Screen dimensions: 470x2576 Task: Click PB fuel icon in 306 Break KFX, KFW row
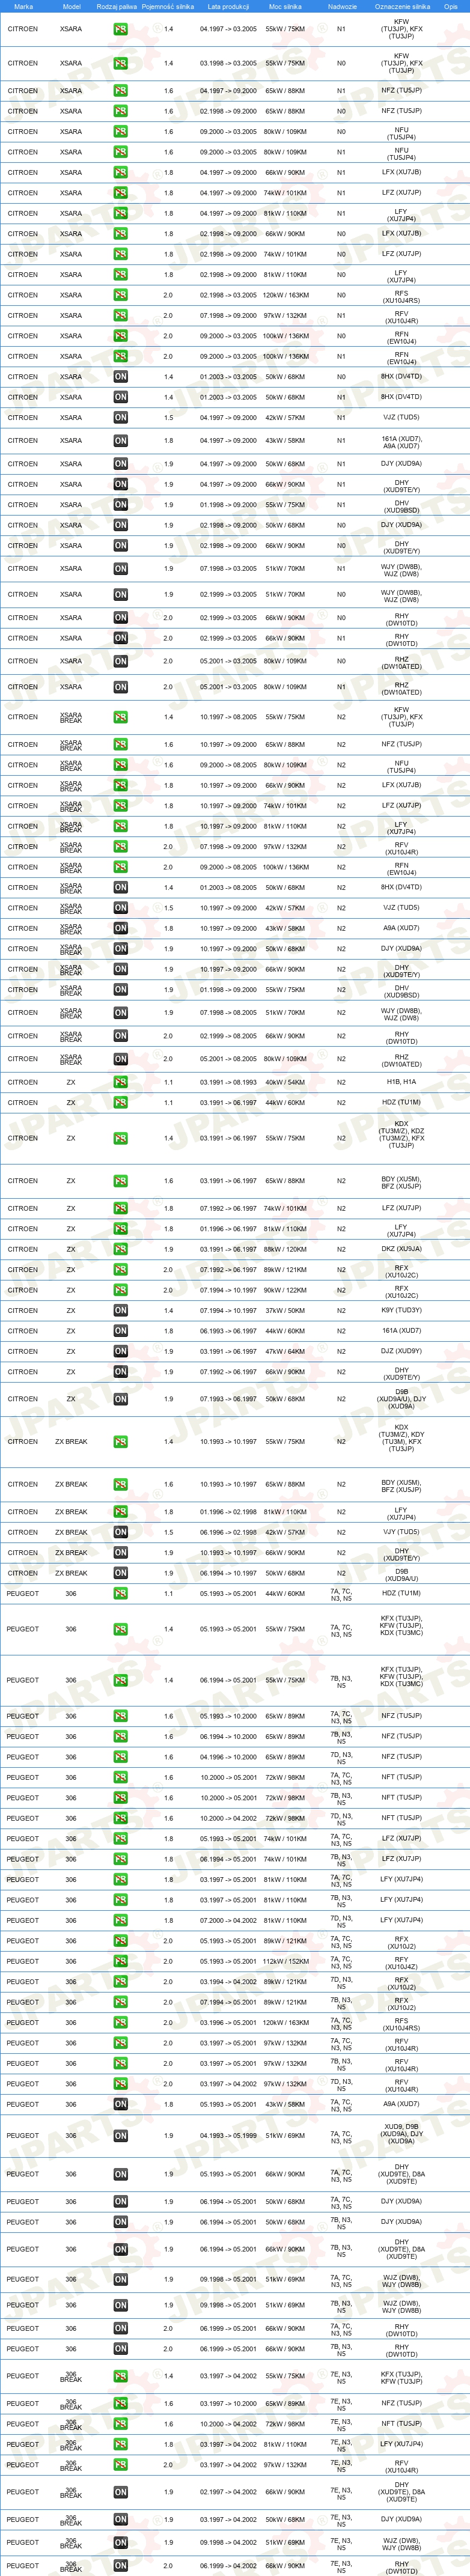click(x=120, y=2376)
